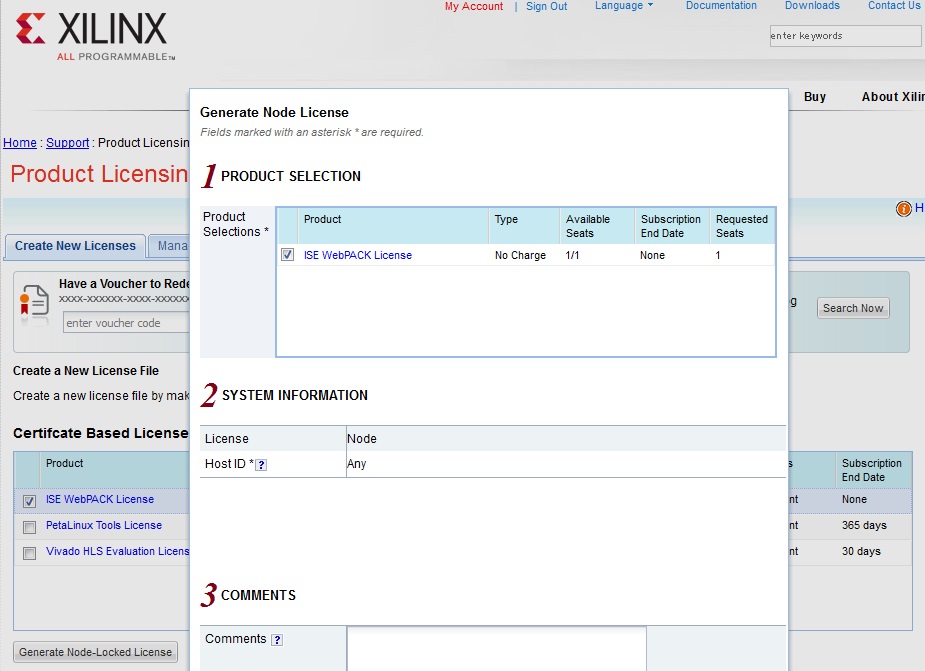This screenshot has height=671, width=925.
Task: Click the Generate Node-Locked License button
Action: tap(96, 652)
